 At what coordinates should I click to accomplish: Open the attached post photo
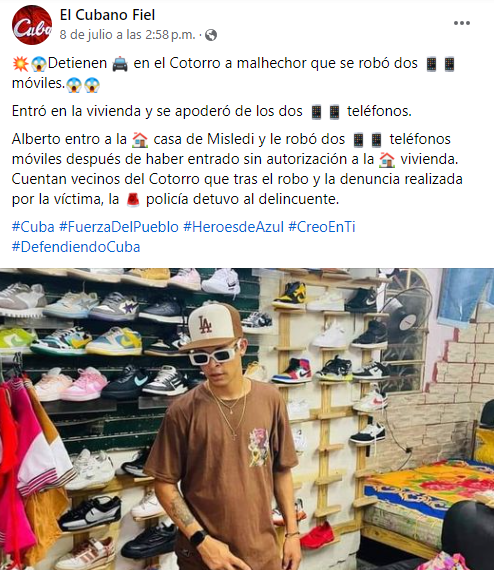coord(247,419)
